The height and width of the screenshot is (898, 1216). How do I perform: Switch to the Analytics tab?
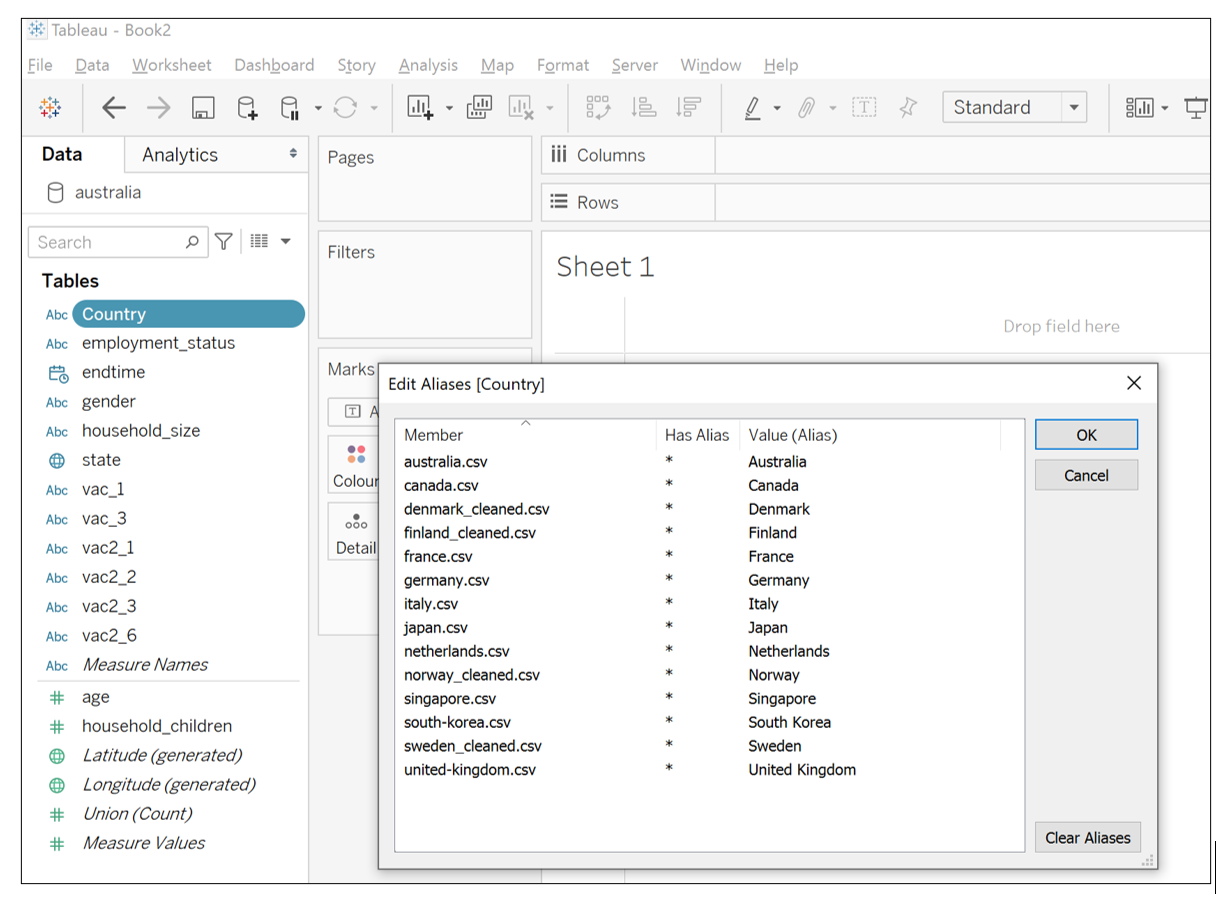180,155
